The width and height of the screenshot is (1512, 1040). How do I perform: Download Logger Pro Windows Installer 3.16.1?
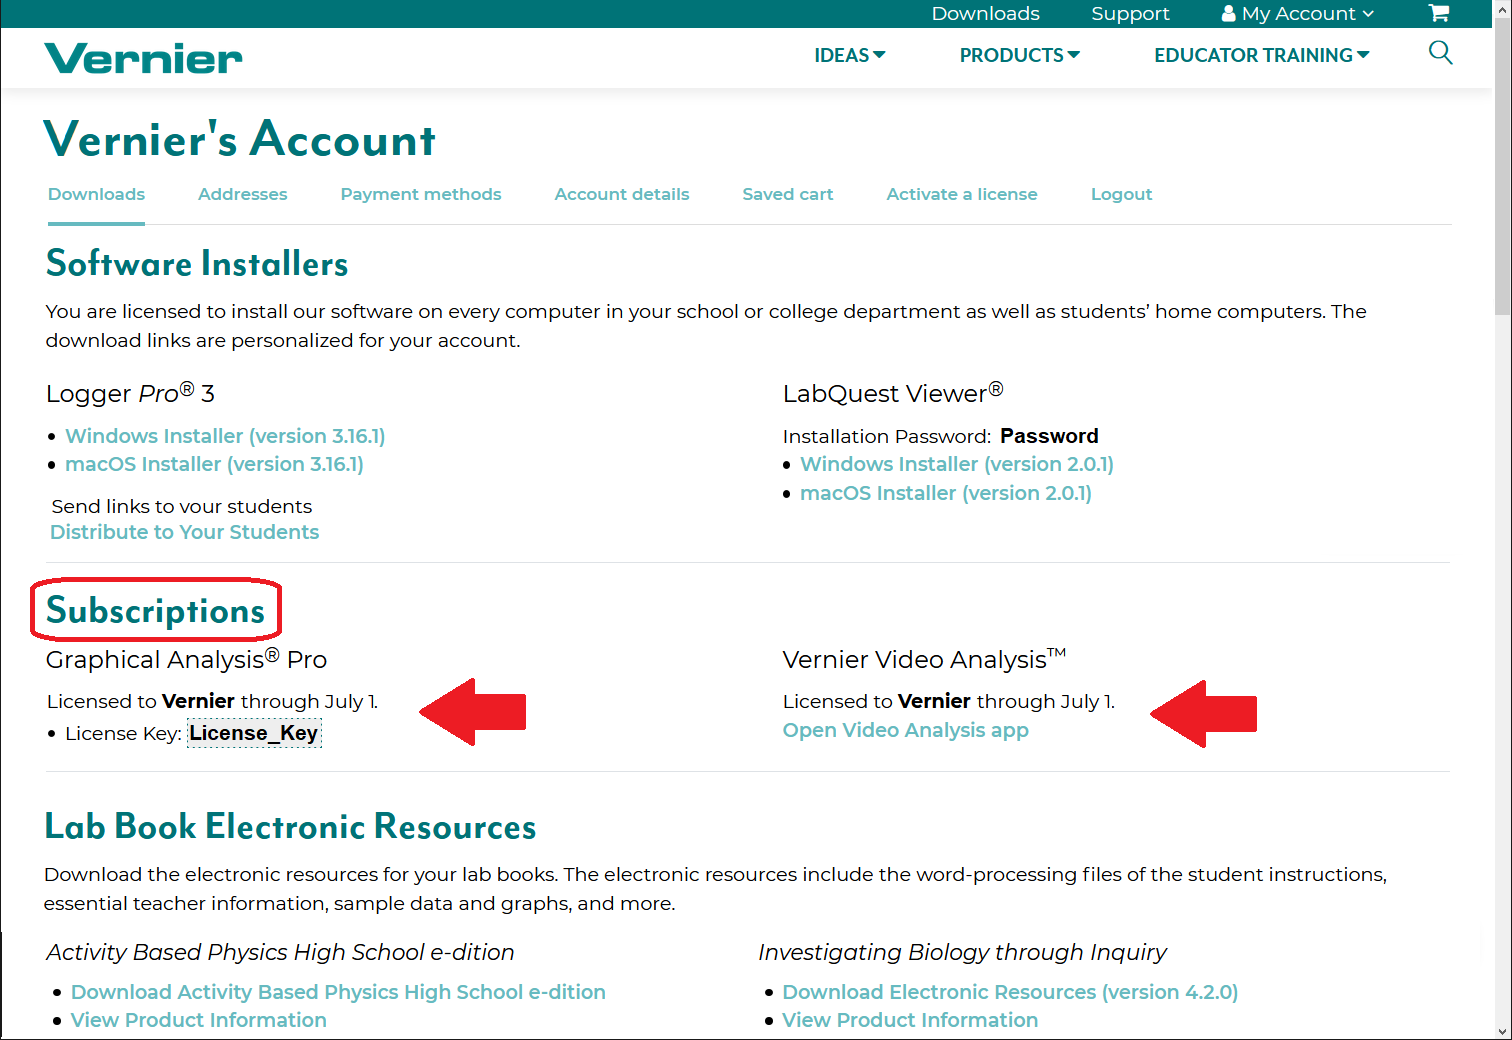225,436
